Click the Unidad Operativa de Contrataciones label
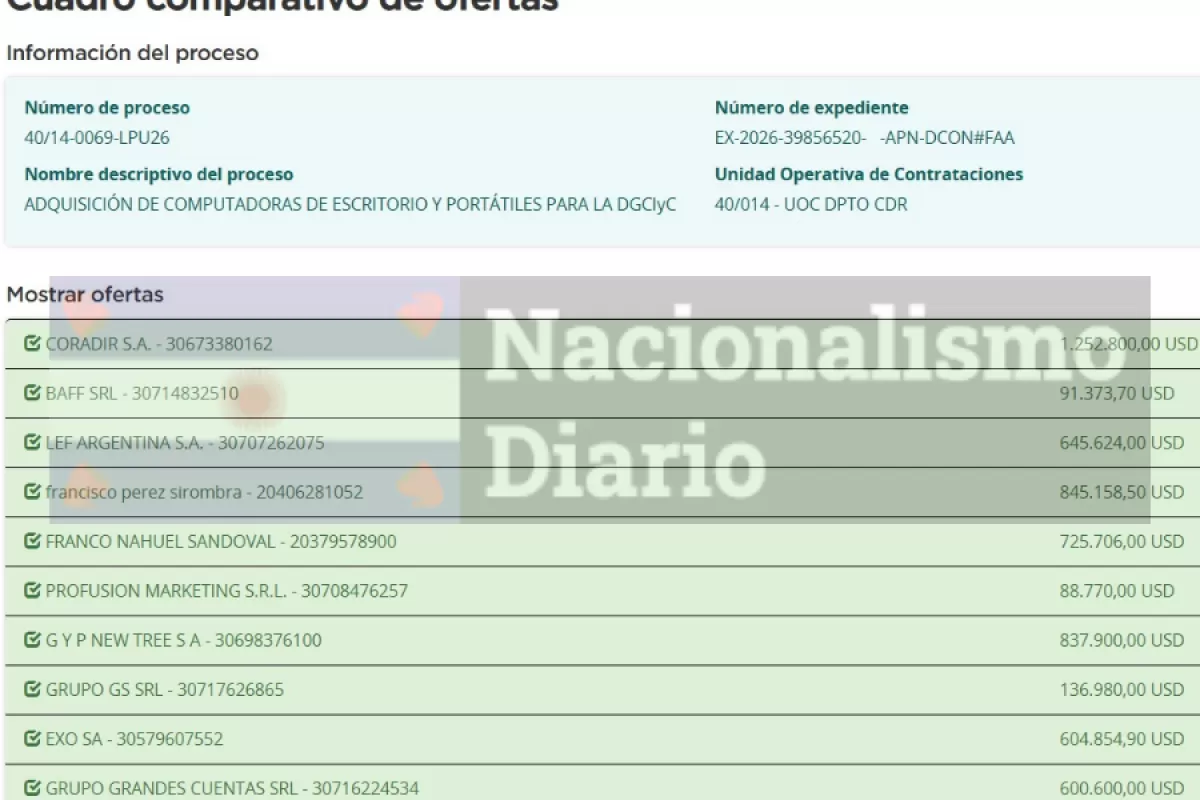Screen dimensions: 1200x800 point(869,174)
